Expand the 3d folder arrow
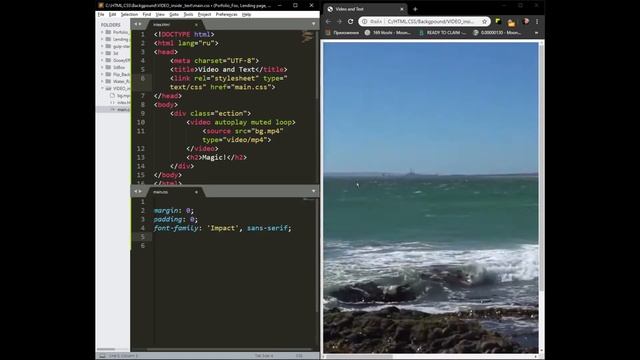This screenshot has width=640, height=360. tap(102, 53)
